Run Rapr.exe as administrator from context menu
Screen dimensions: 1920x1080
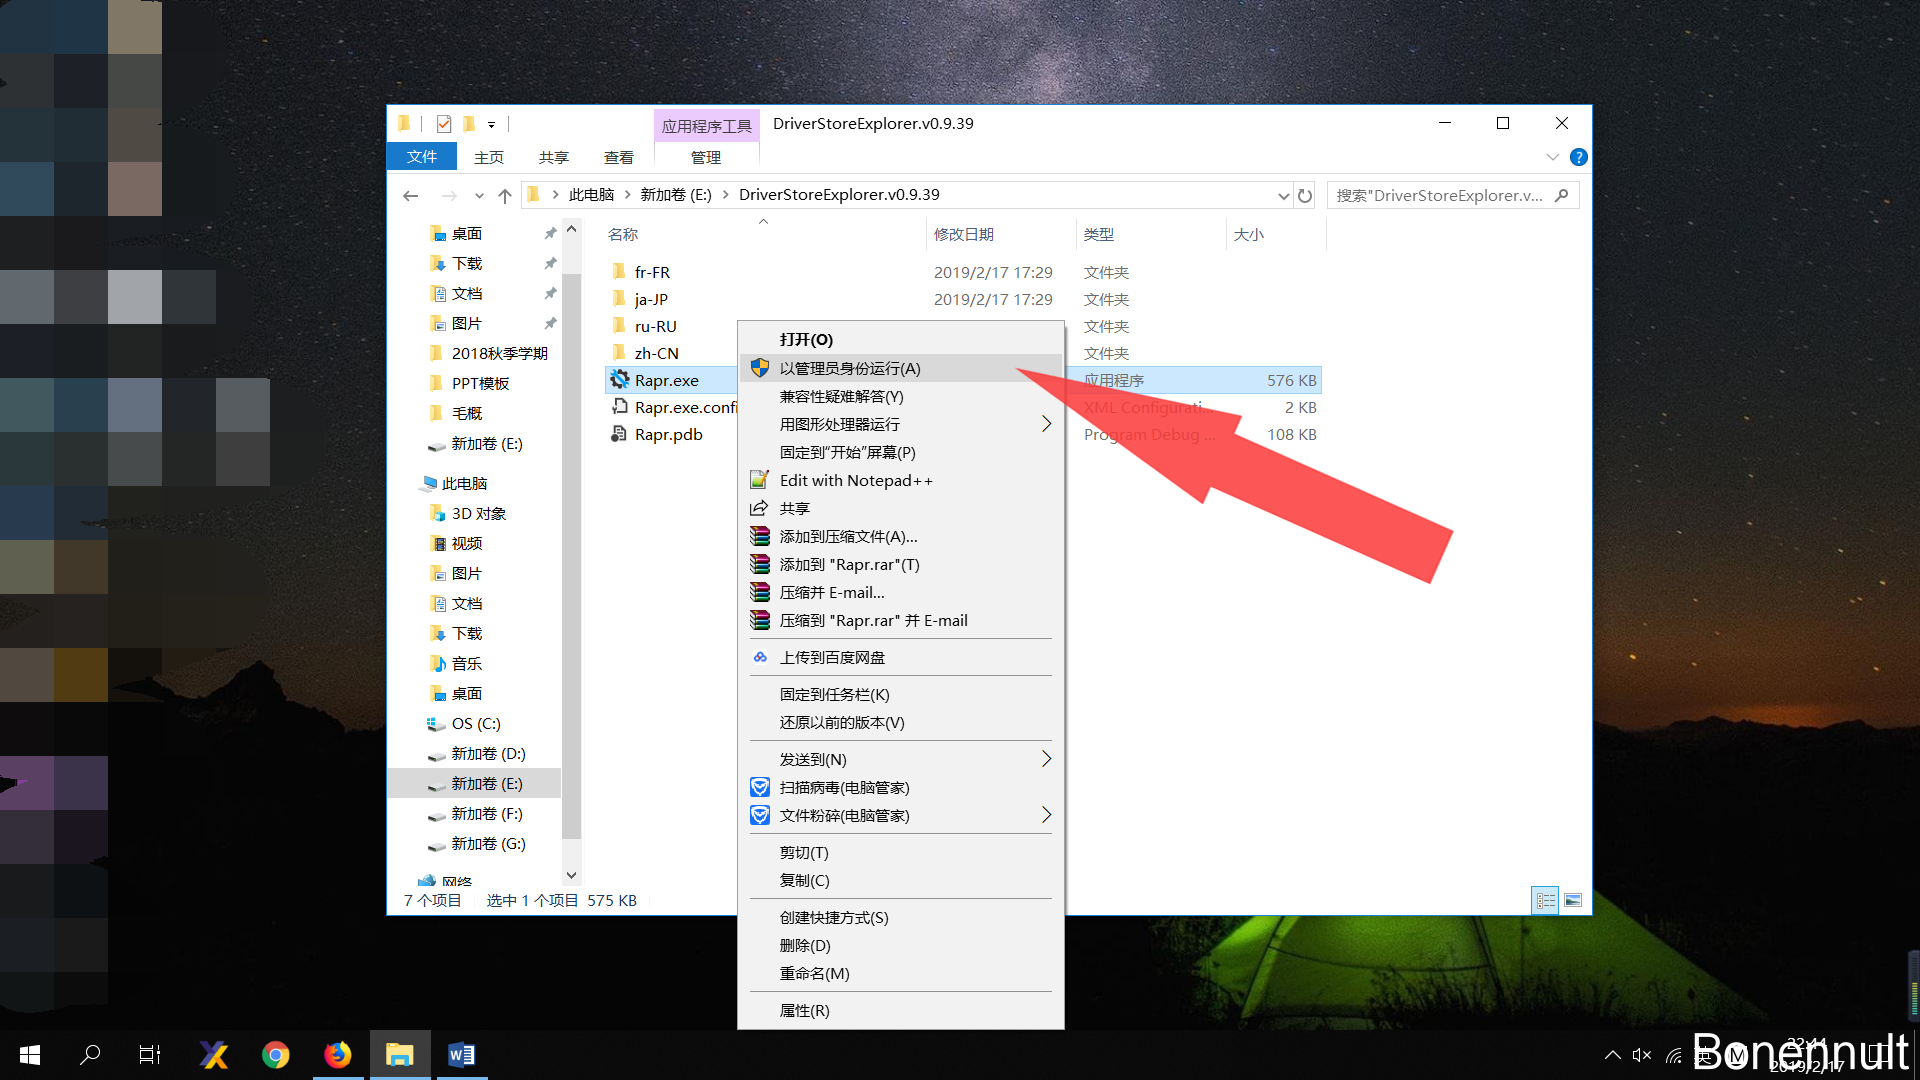click(x=900, y=368)
